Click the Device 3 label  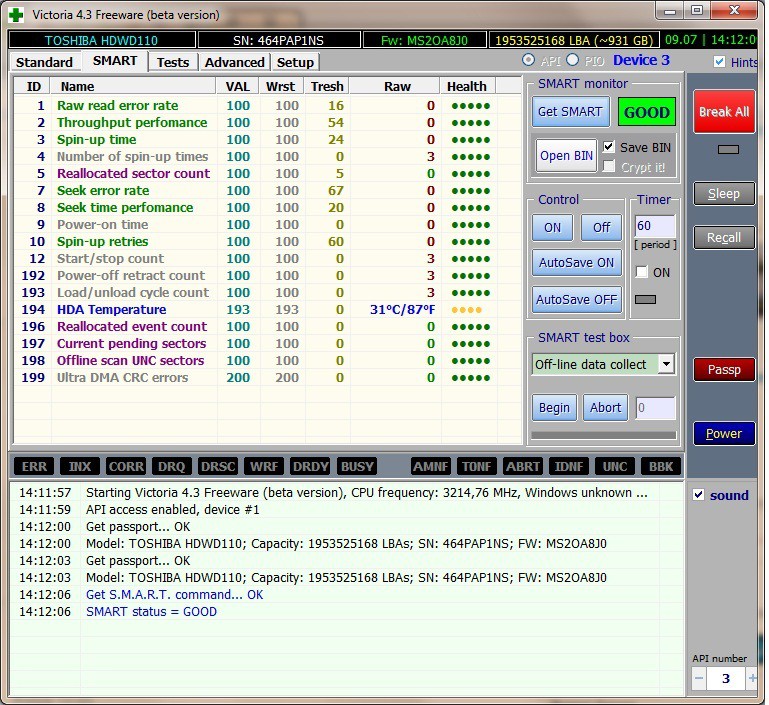[641, 60]
